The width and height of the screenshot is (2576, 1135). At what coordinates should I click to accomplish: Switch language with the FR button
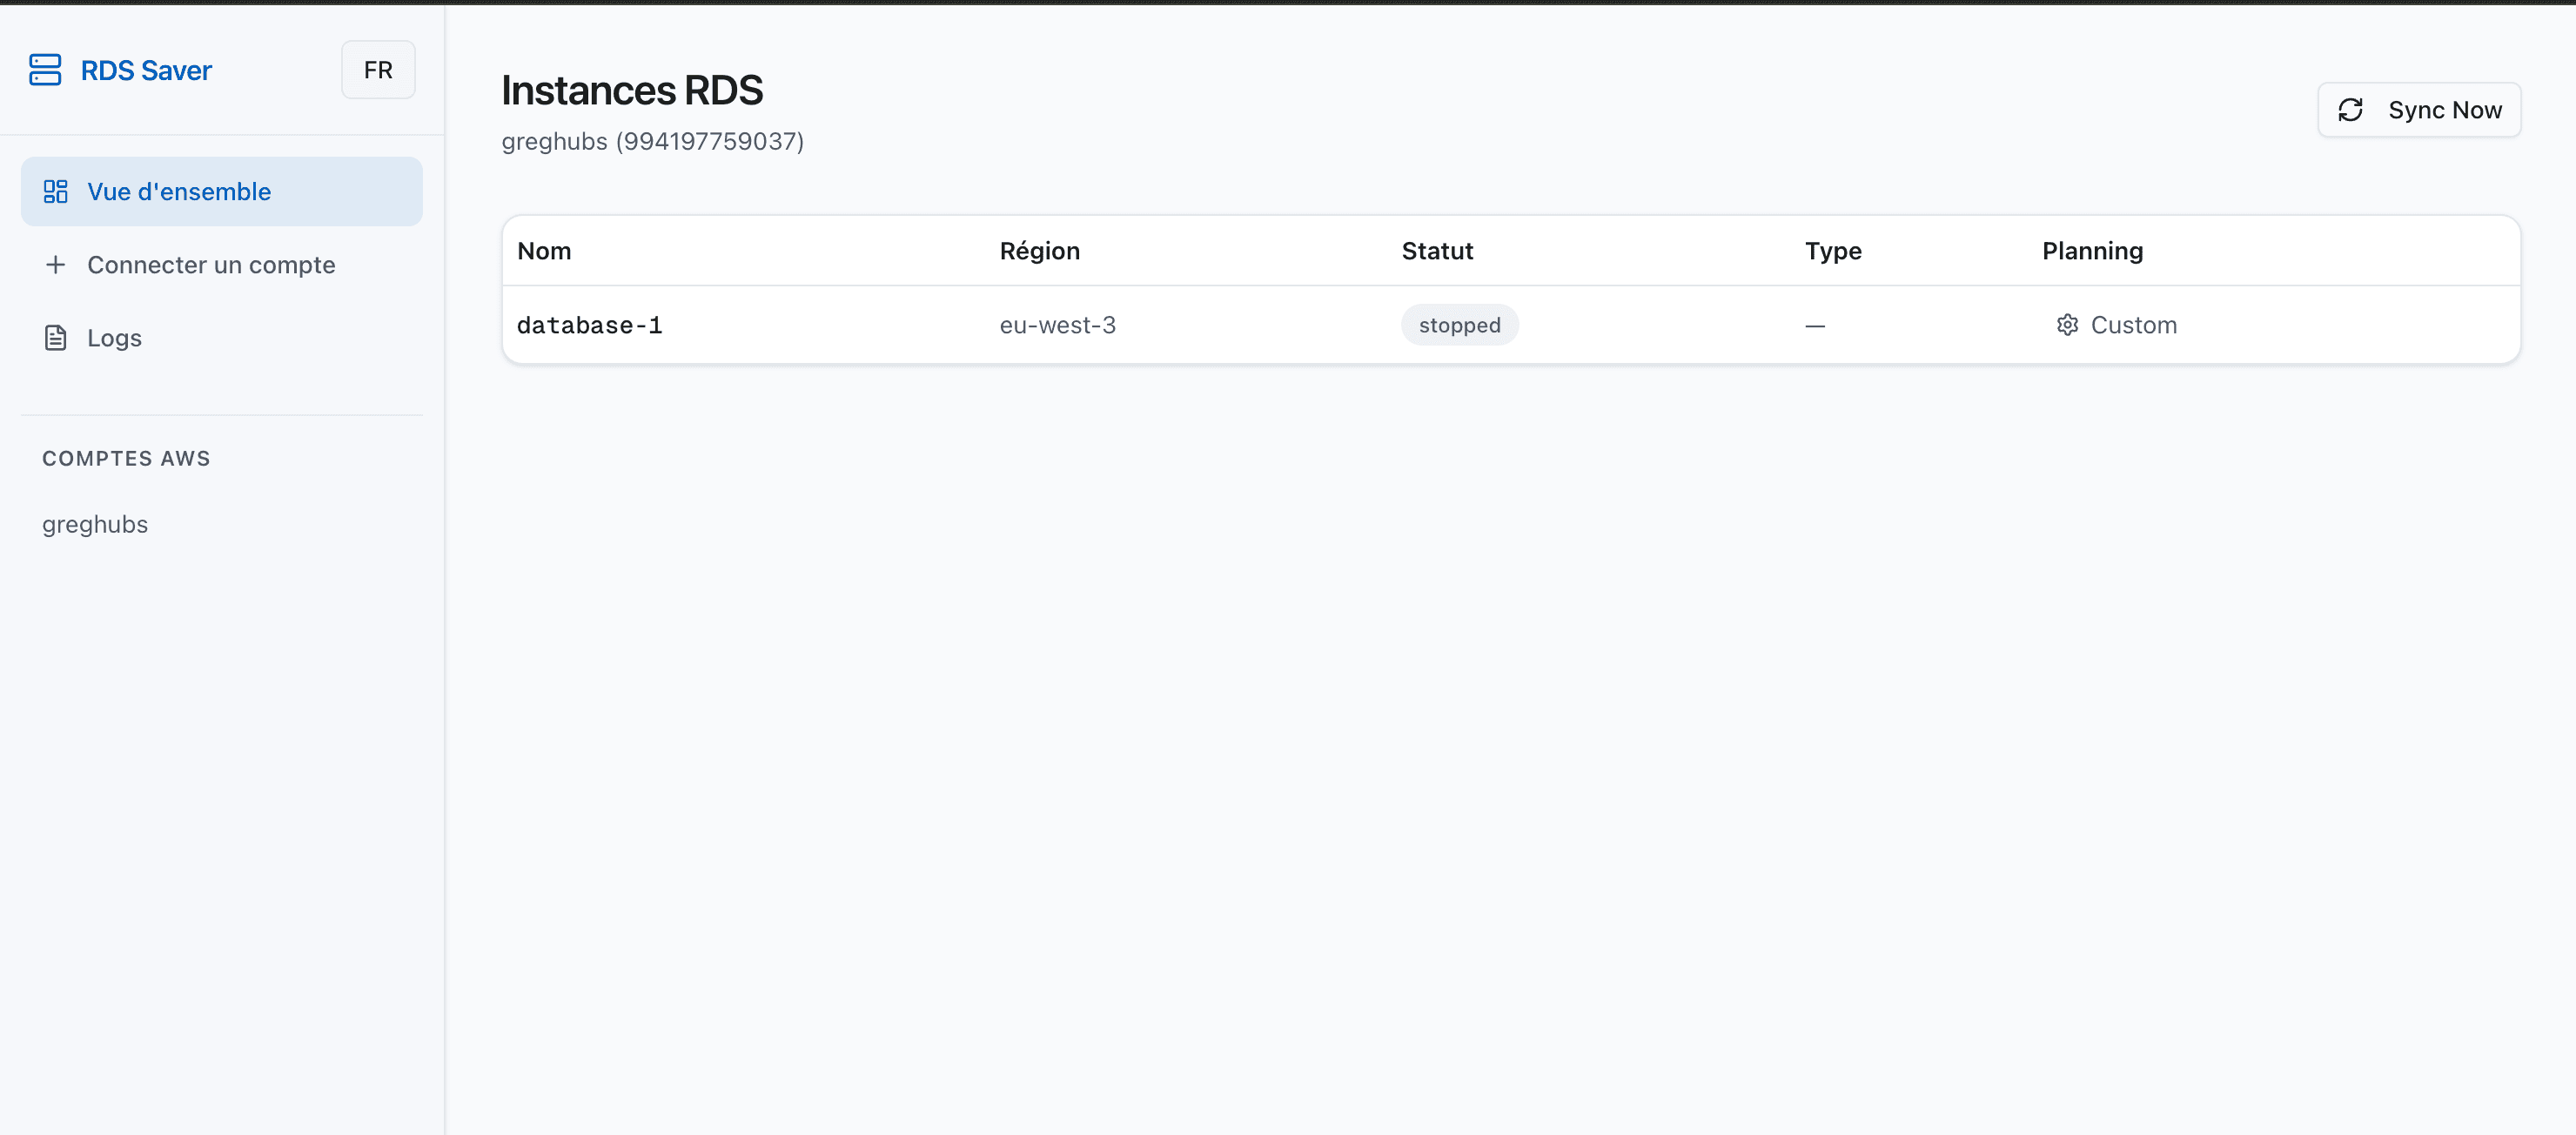(x=378, y=70)
